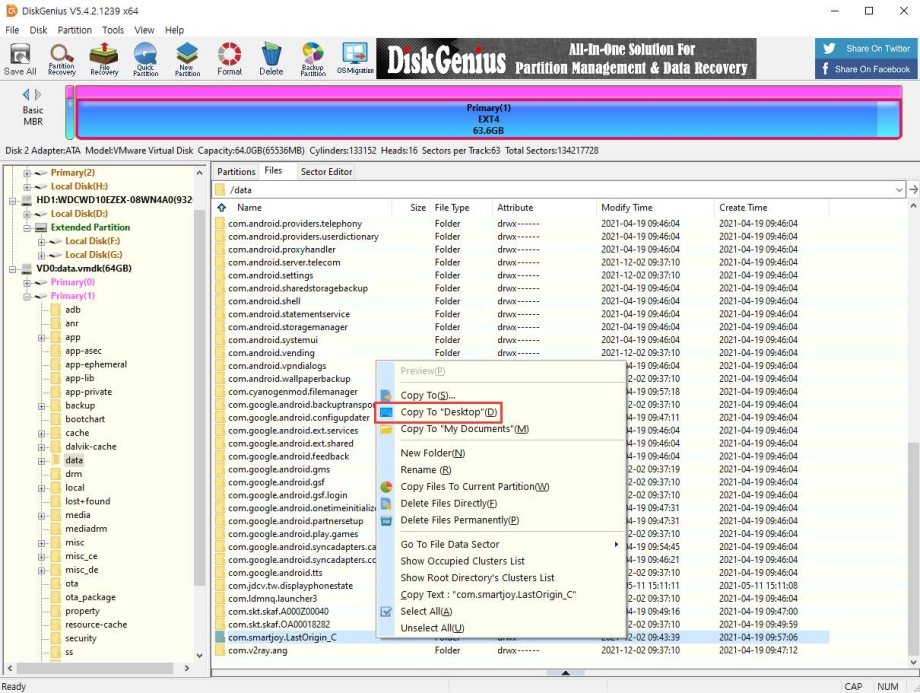
Task: Select the Files tab
Action: (x=273, y=170)
